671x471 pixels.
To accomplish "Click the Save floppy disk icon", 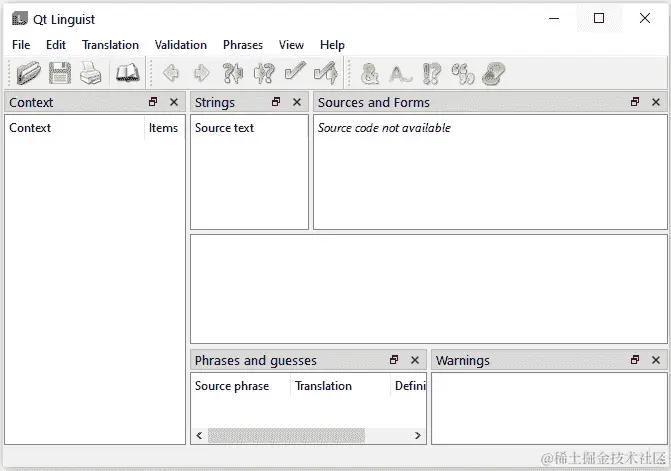I will click(x=60, y=73).
